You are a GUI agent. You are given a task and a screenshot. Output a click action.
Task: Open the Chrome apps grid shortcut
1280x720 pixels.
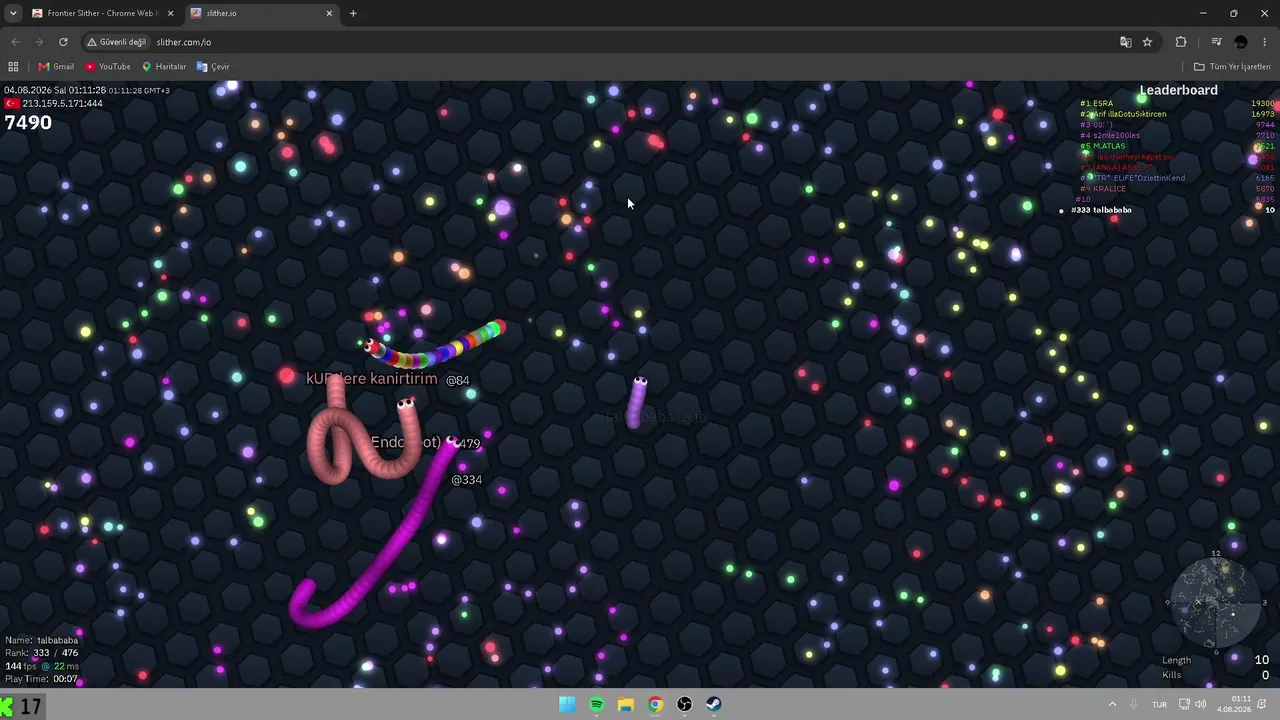tap(13, 67)
